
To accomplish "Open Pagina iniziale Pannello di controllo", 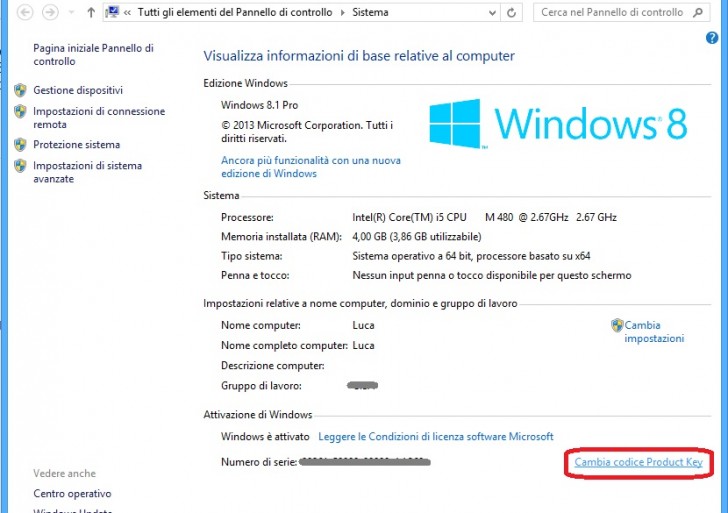I will [93, 55].
